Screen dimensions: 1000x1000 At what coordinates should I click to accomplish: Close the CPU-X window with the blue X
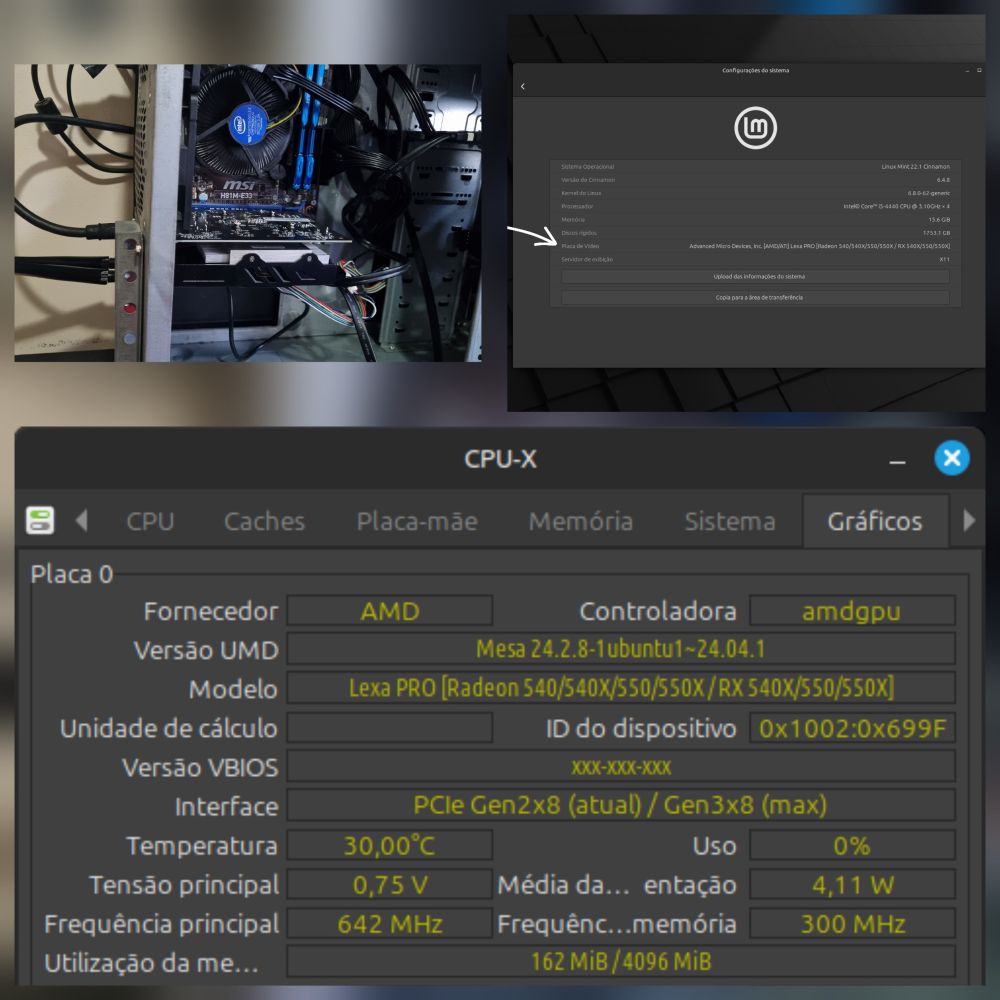pyautogui.click(x=952, y=458)
